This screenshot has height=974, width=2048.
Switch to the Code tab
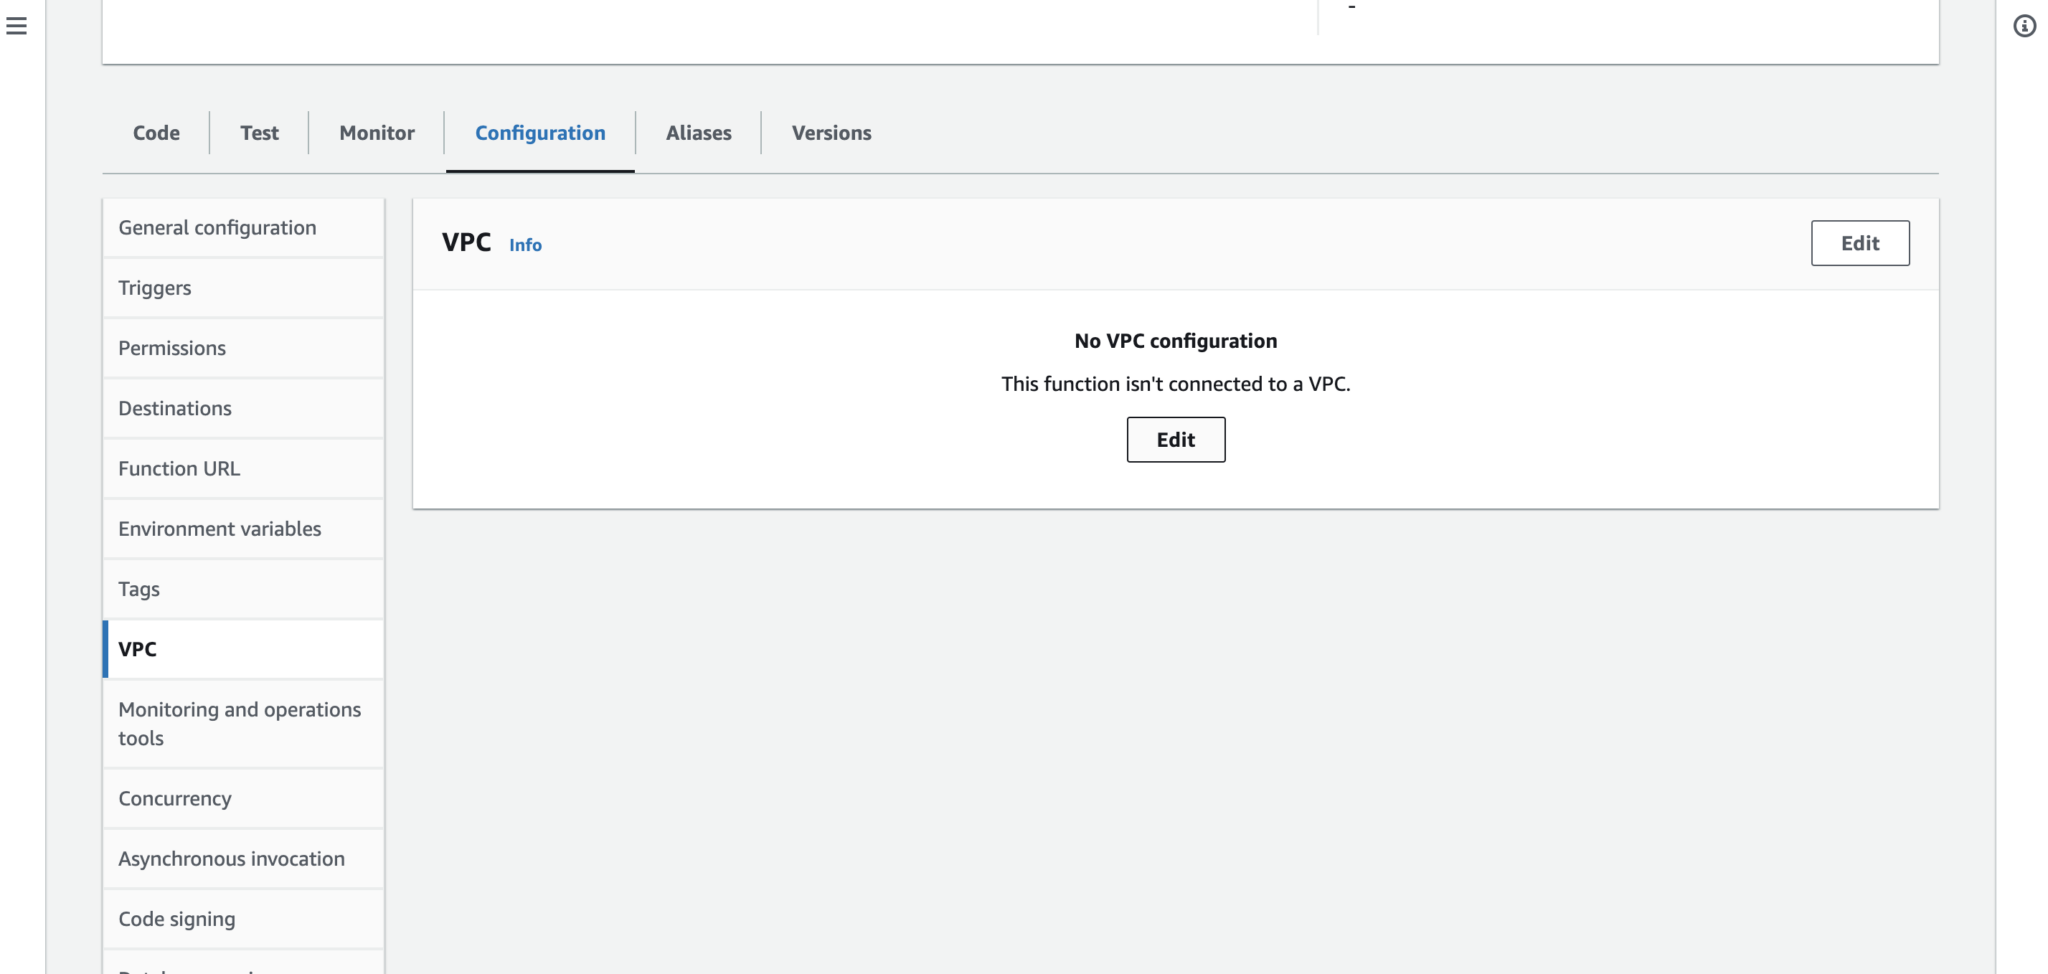[x=156, y=132]
